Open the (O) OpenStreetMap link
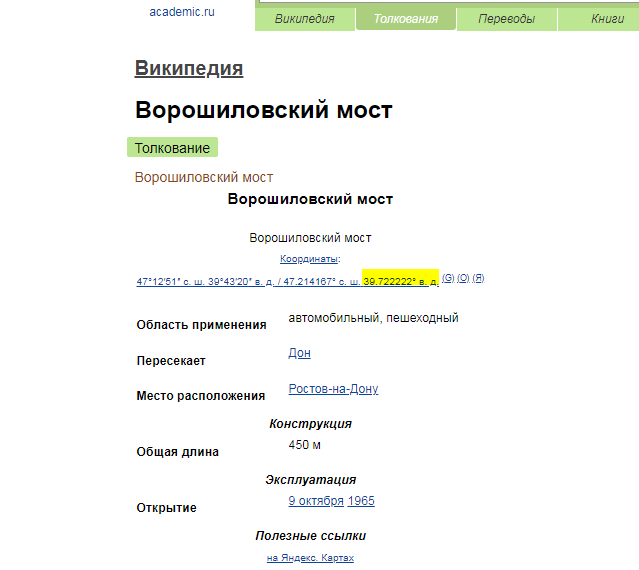Image resolution: width=639 pixels, height=570 pixels. [x=463, y=278]
